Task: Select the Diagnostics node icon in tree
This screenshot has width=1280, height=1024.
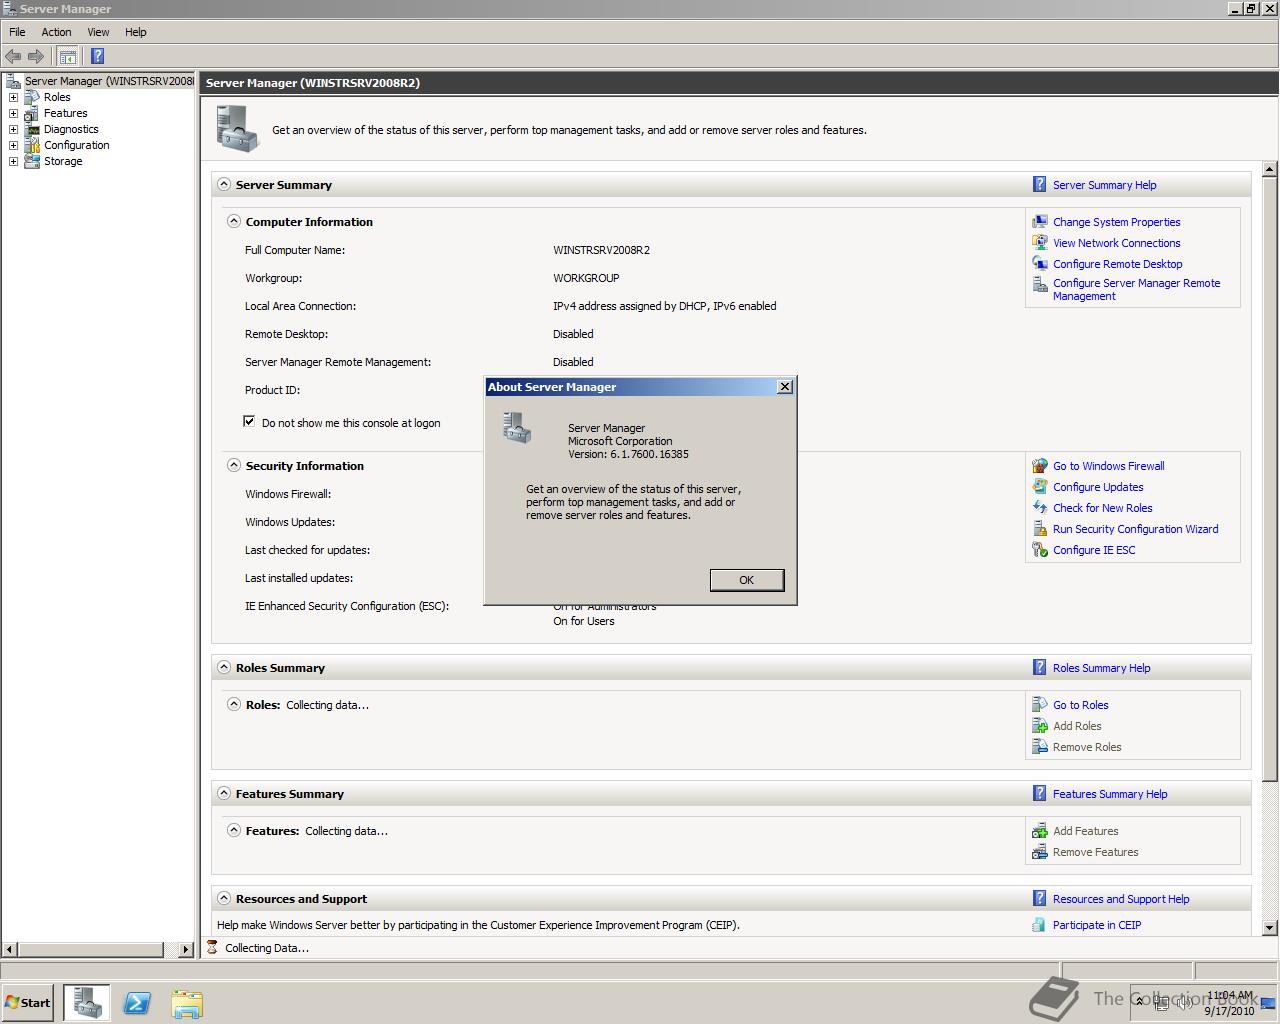Action: [32, 129]
